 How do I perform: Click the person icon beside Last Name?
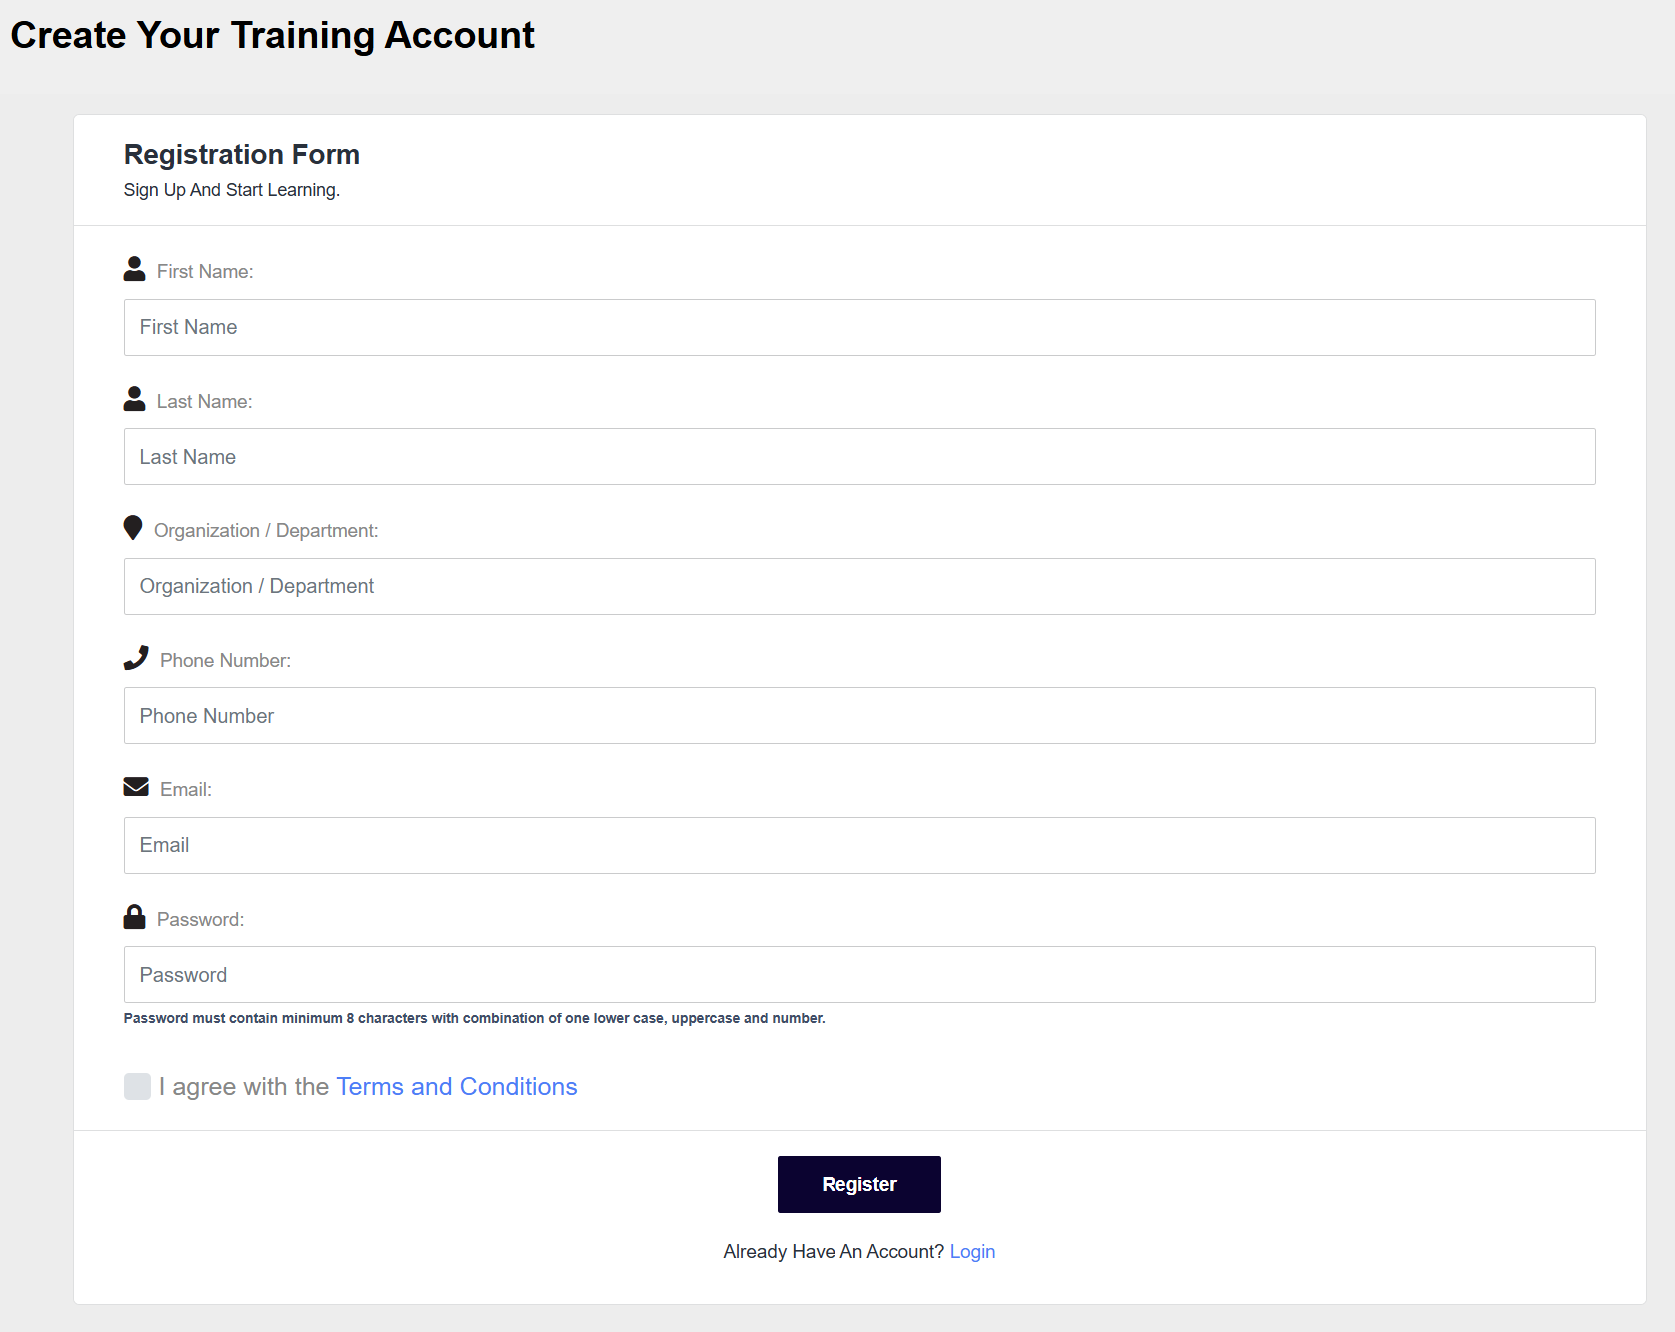pyautogui.click(x=134, y=398)
